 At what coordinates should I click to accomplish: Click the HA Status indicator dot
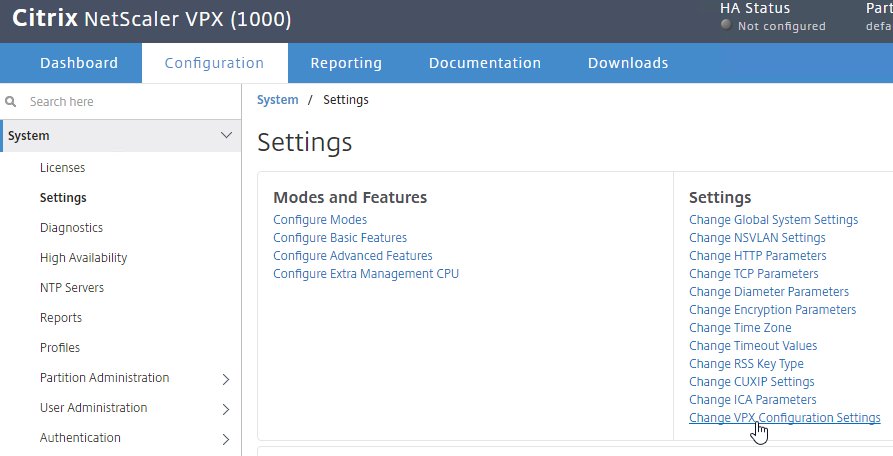(x=726, y=24)
